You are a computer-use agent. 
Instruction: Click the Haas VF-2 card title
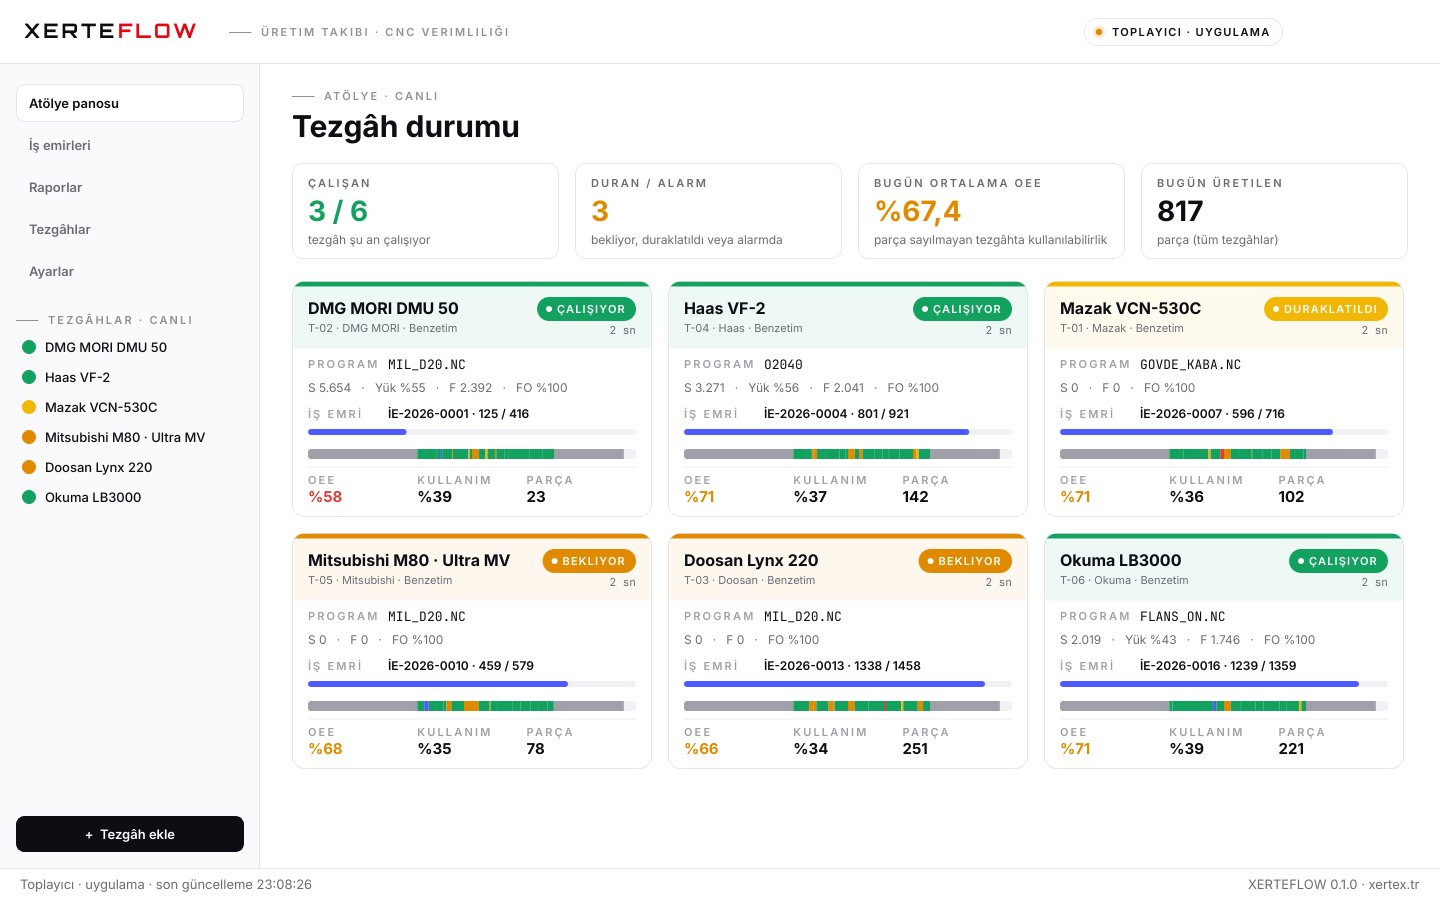click(725, 308)
